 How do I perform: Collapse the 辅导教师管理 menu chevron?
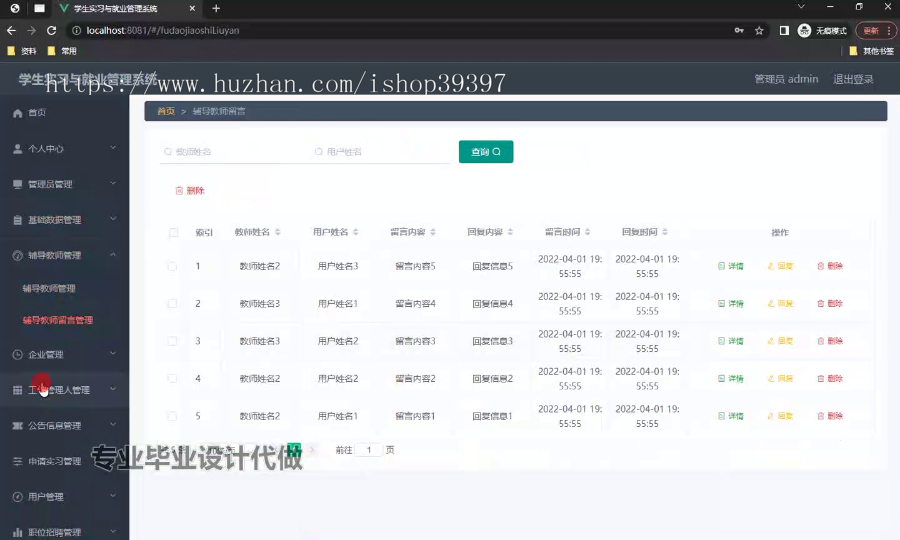click(x=113, y=255)
